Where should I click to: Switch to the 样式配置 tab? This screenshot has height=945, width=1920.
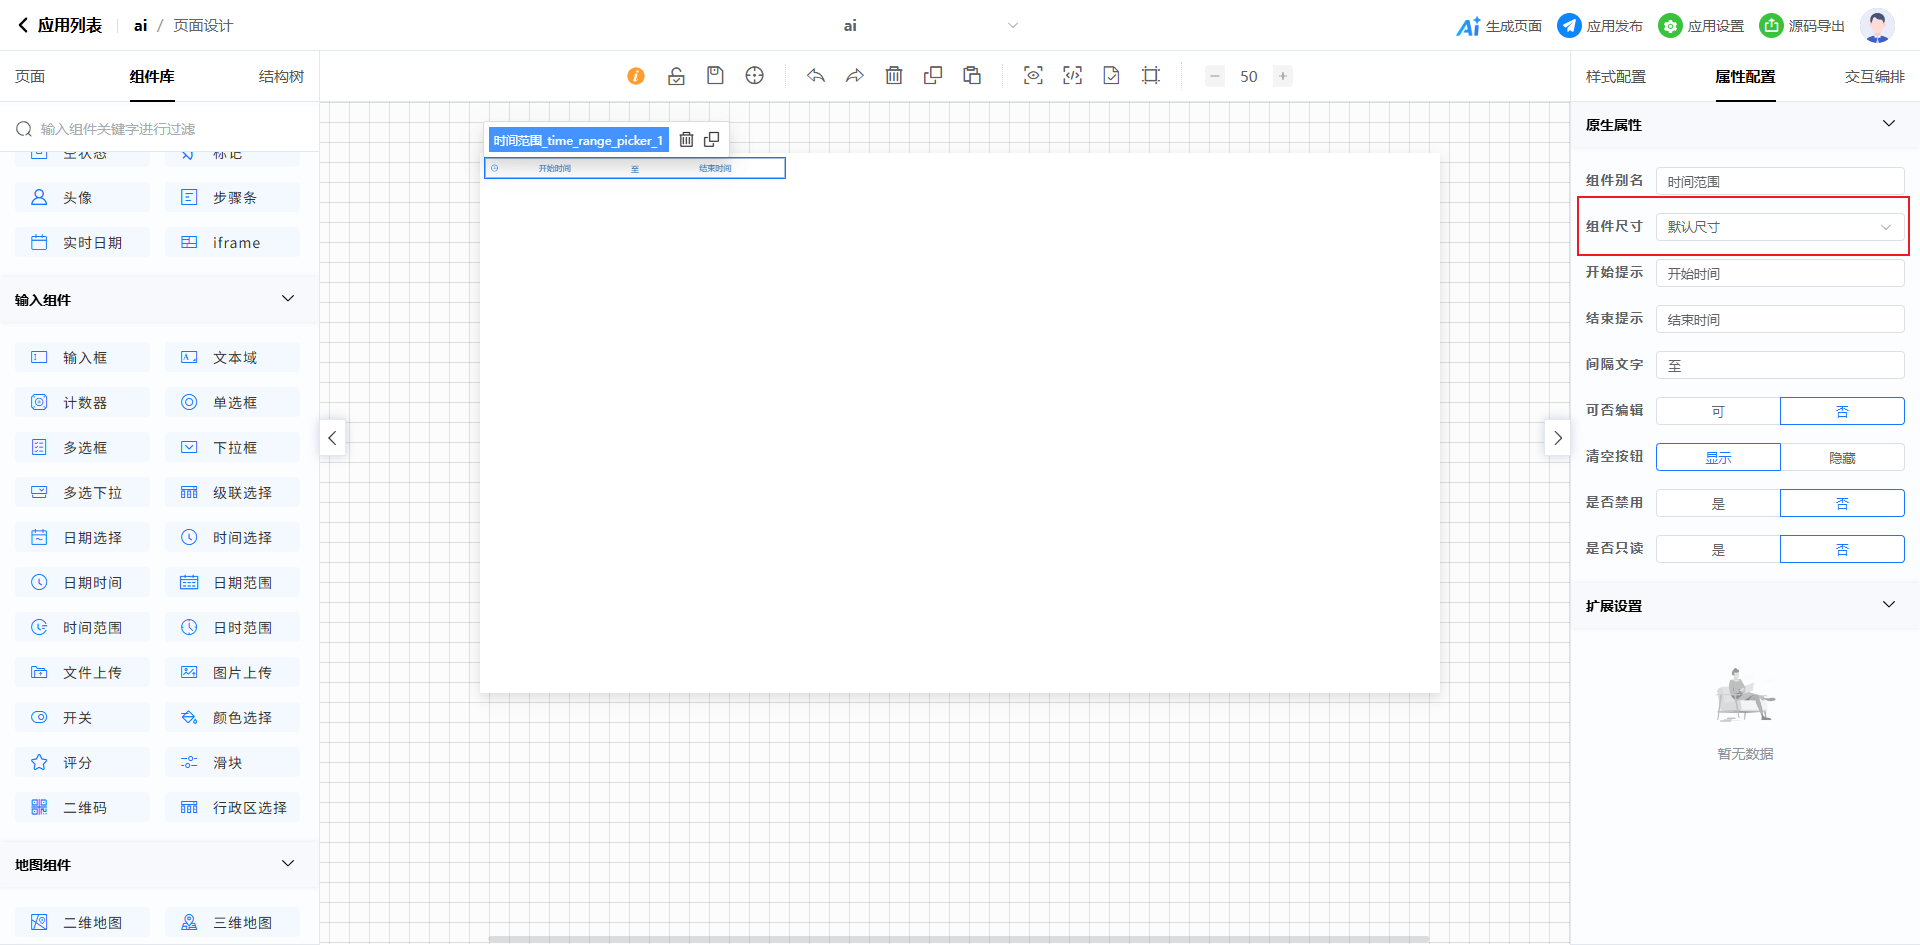(1615, 77)
